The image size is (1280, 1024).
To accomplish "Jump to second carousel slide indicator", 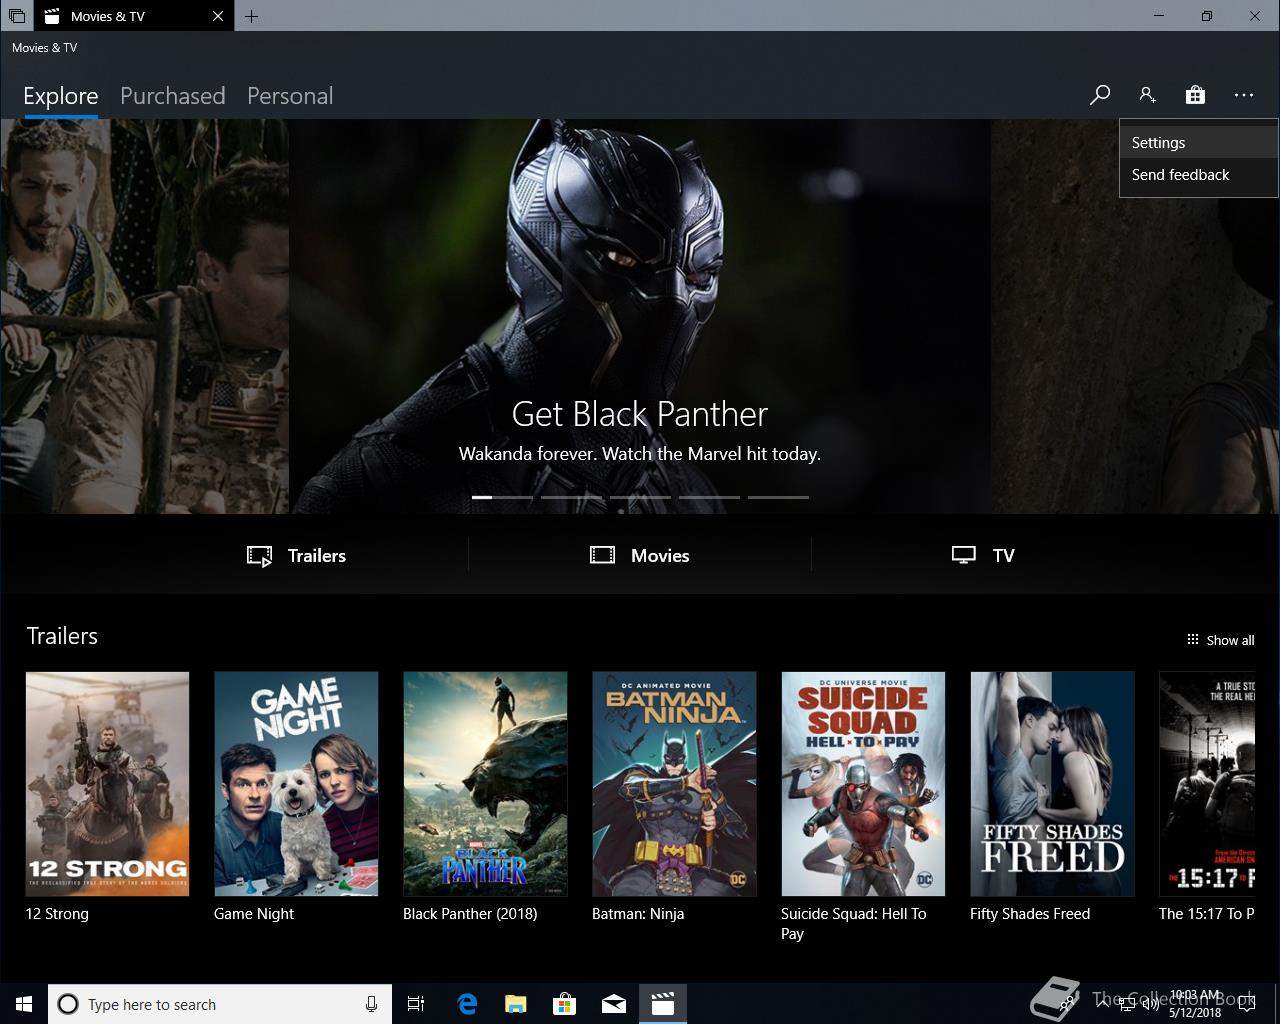I will tap(571, 497).
